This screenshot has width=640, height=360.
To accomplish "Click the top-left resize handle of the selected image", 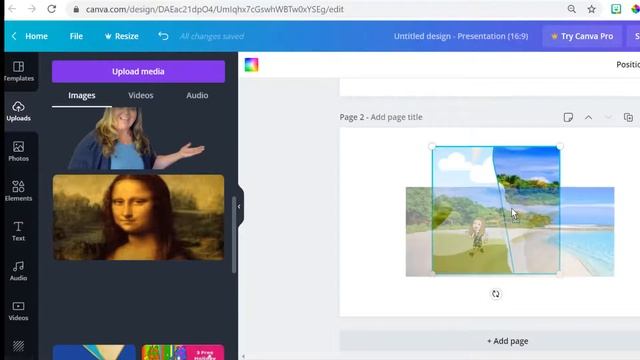I will 432,146.
